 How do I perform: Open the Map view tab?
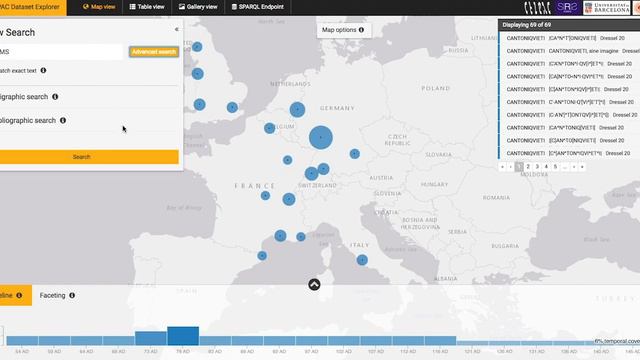(99, 7)
